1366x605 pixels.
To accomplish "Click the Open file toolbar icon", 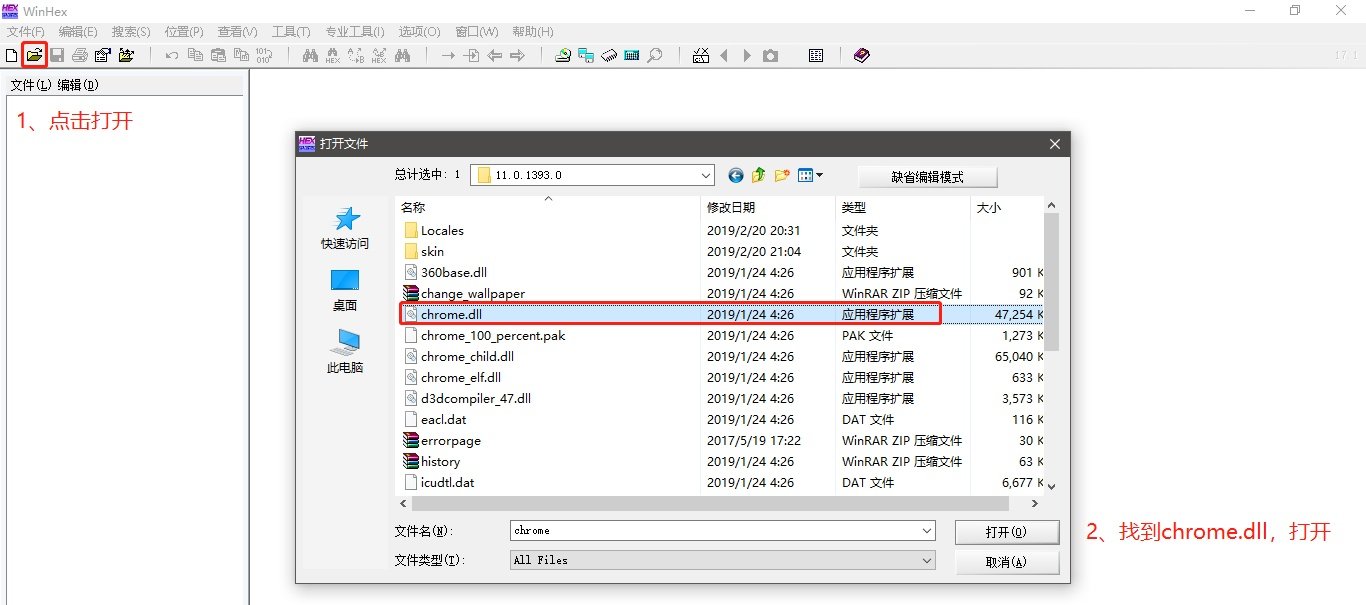I will (x=34, y=55).
